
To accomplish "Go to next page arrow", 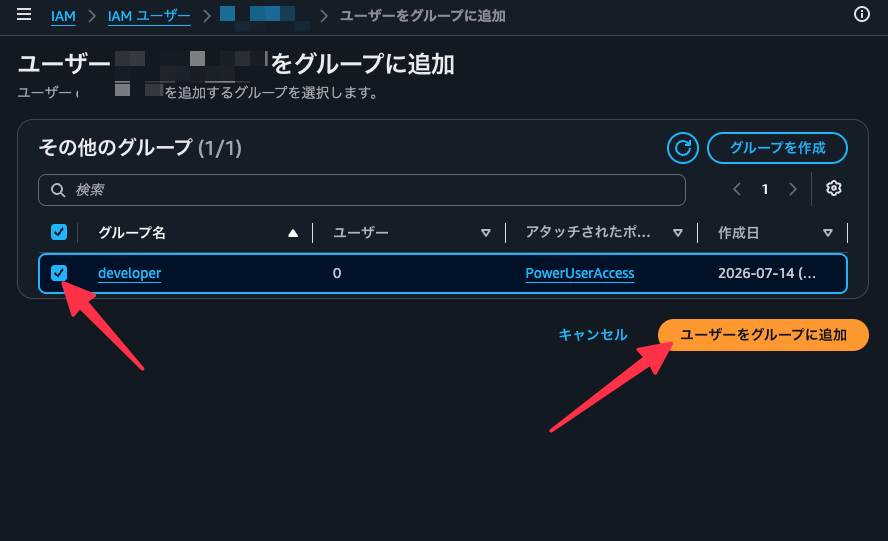I will point(793,189).
